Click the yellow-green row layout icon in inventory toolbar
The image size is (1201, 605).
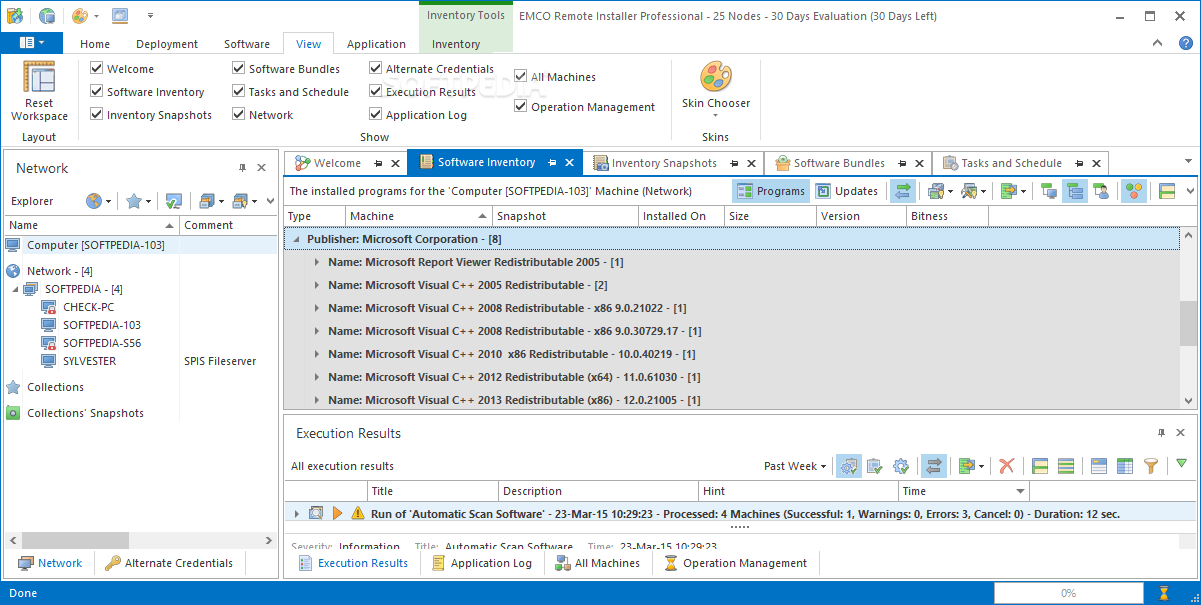1166,191
